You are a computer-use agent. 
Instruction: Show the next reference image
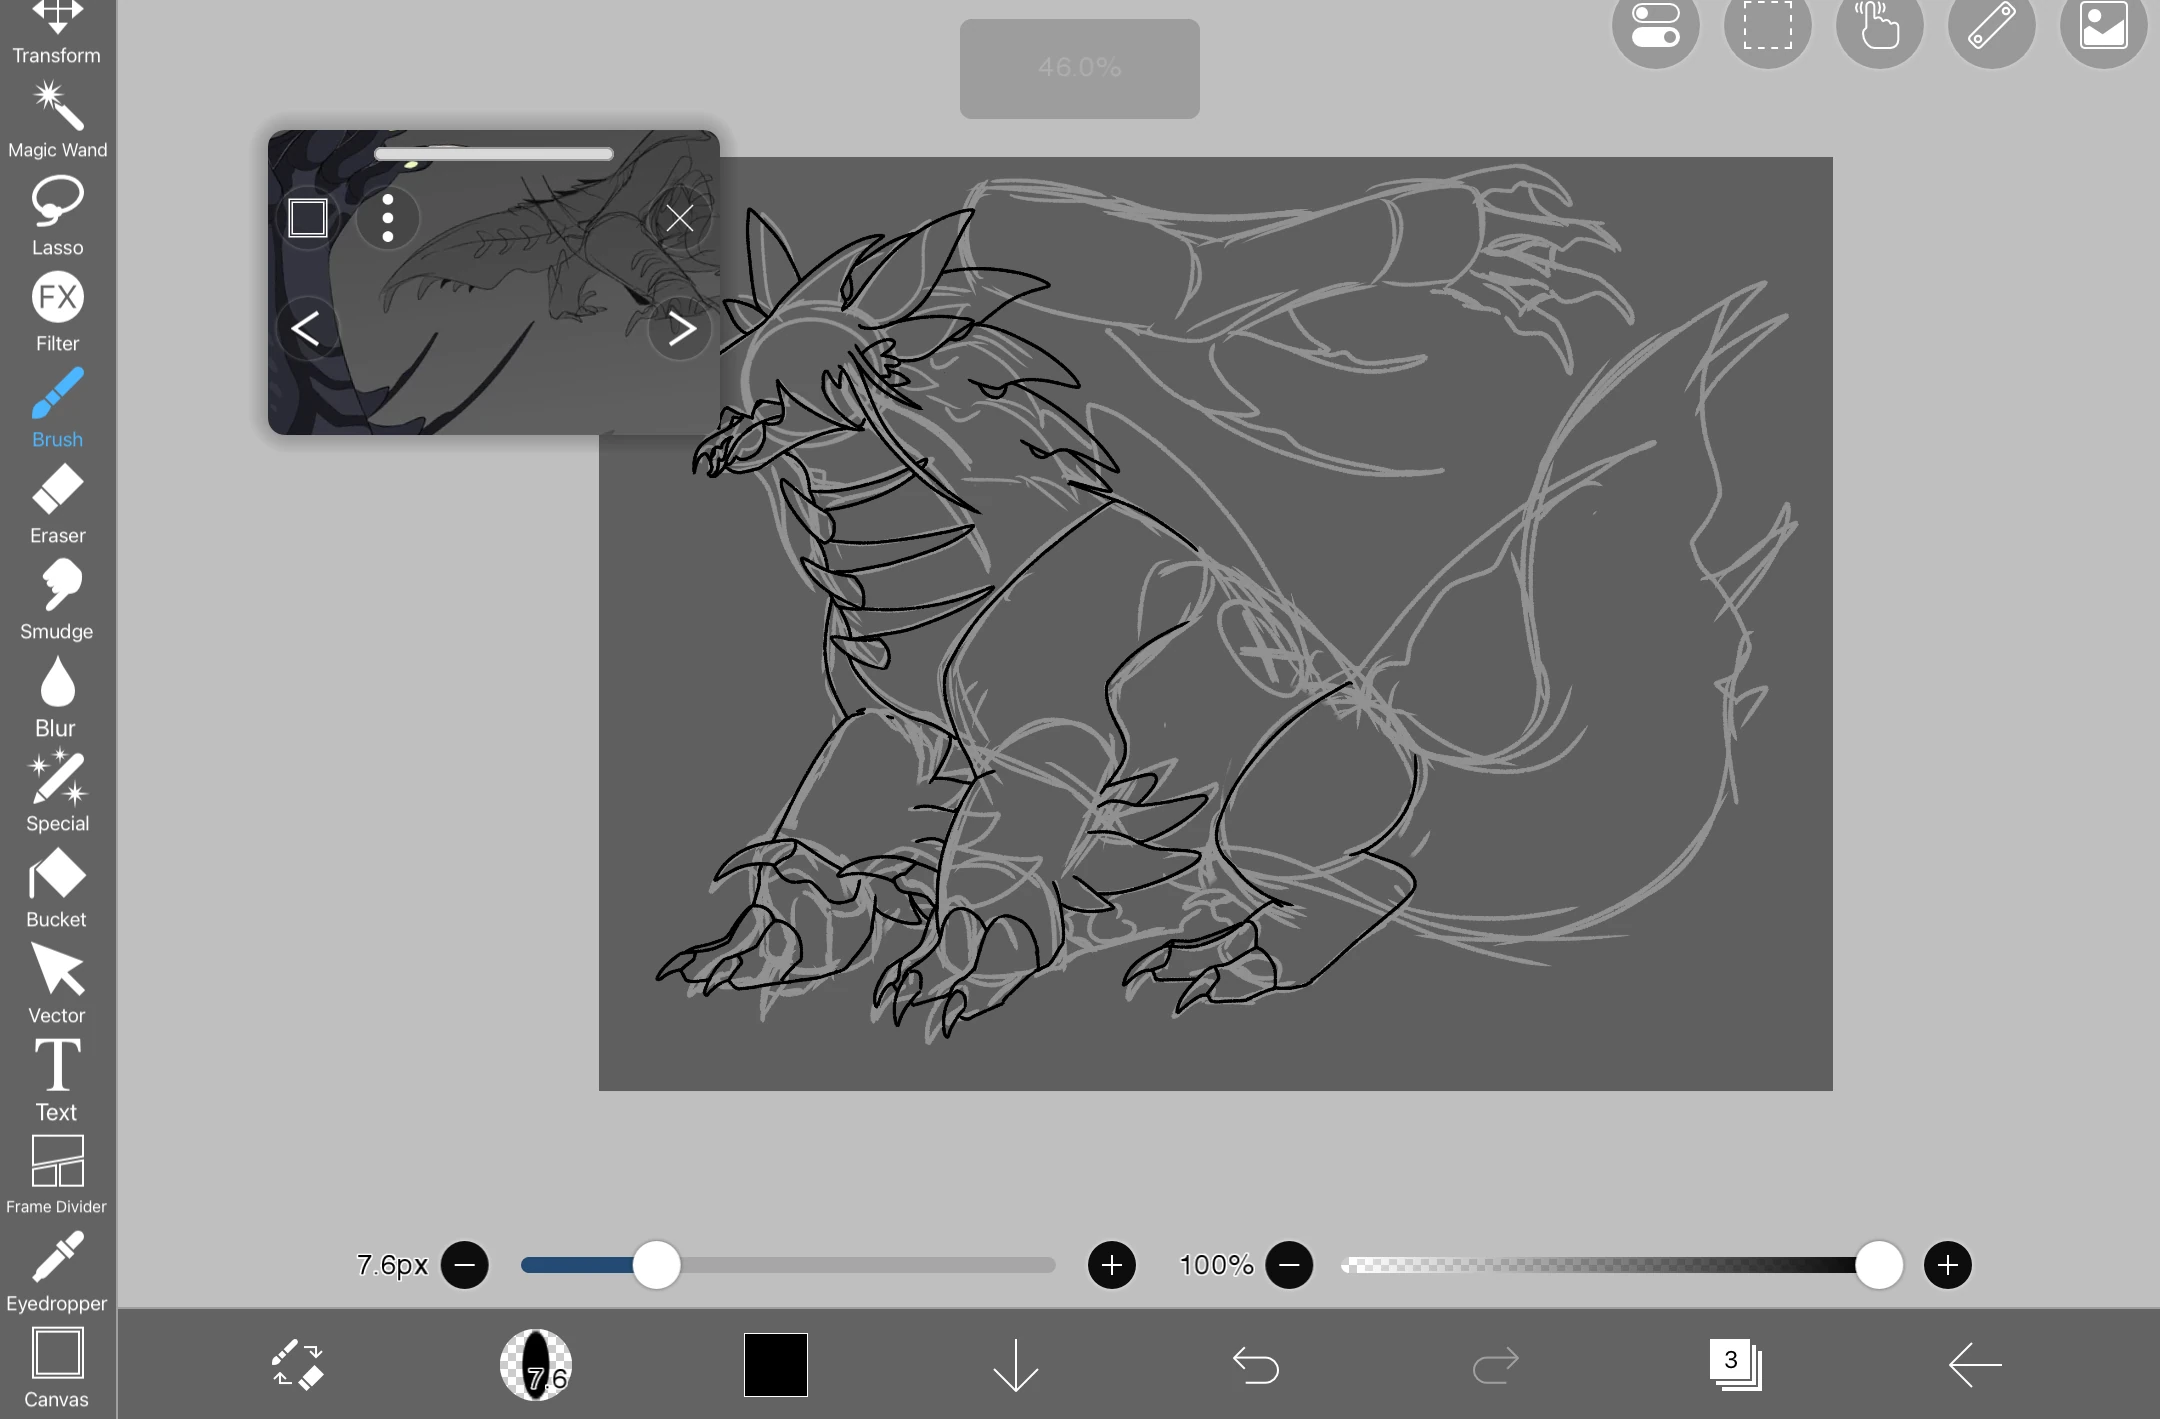click(681, 328)
